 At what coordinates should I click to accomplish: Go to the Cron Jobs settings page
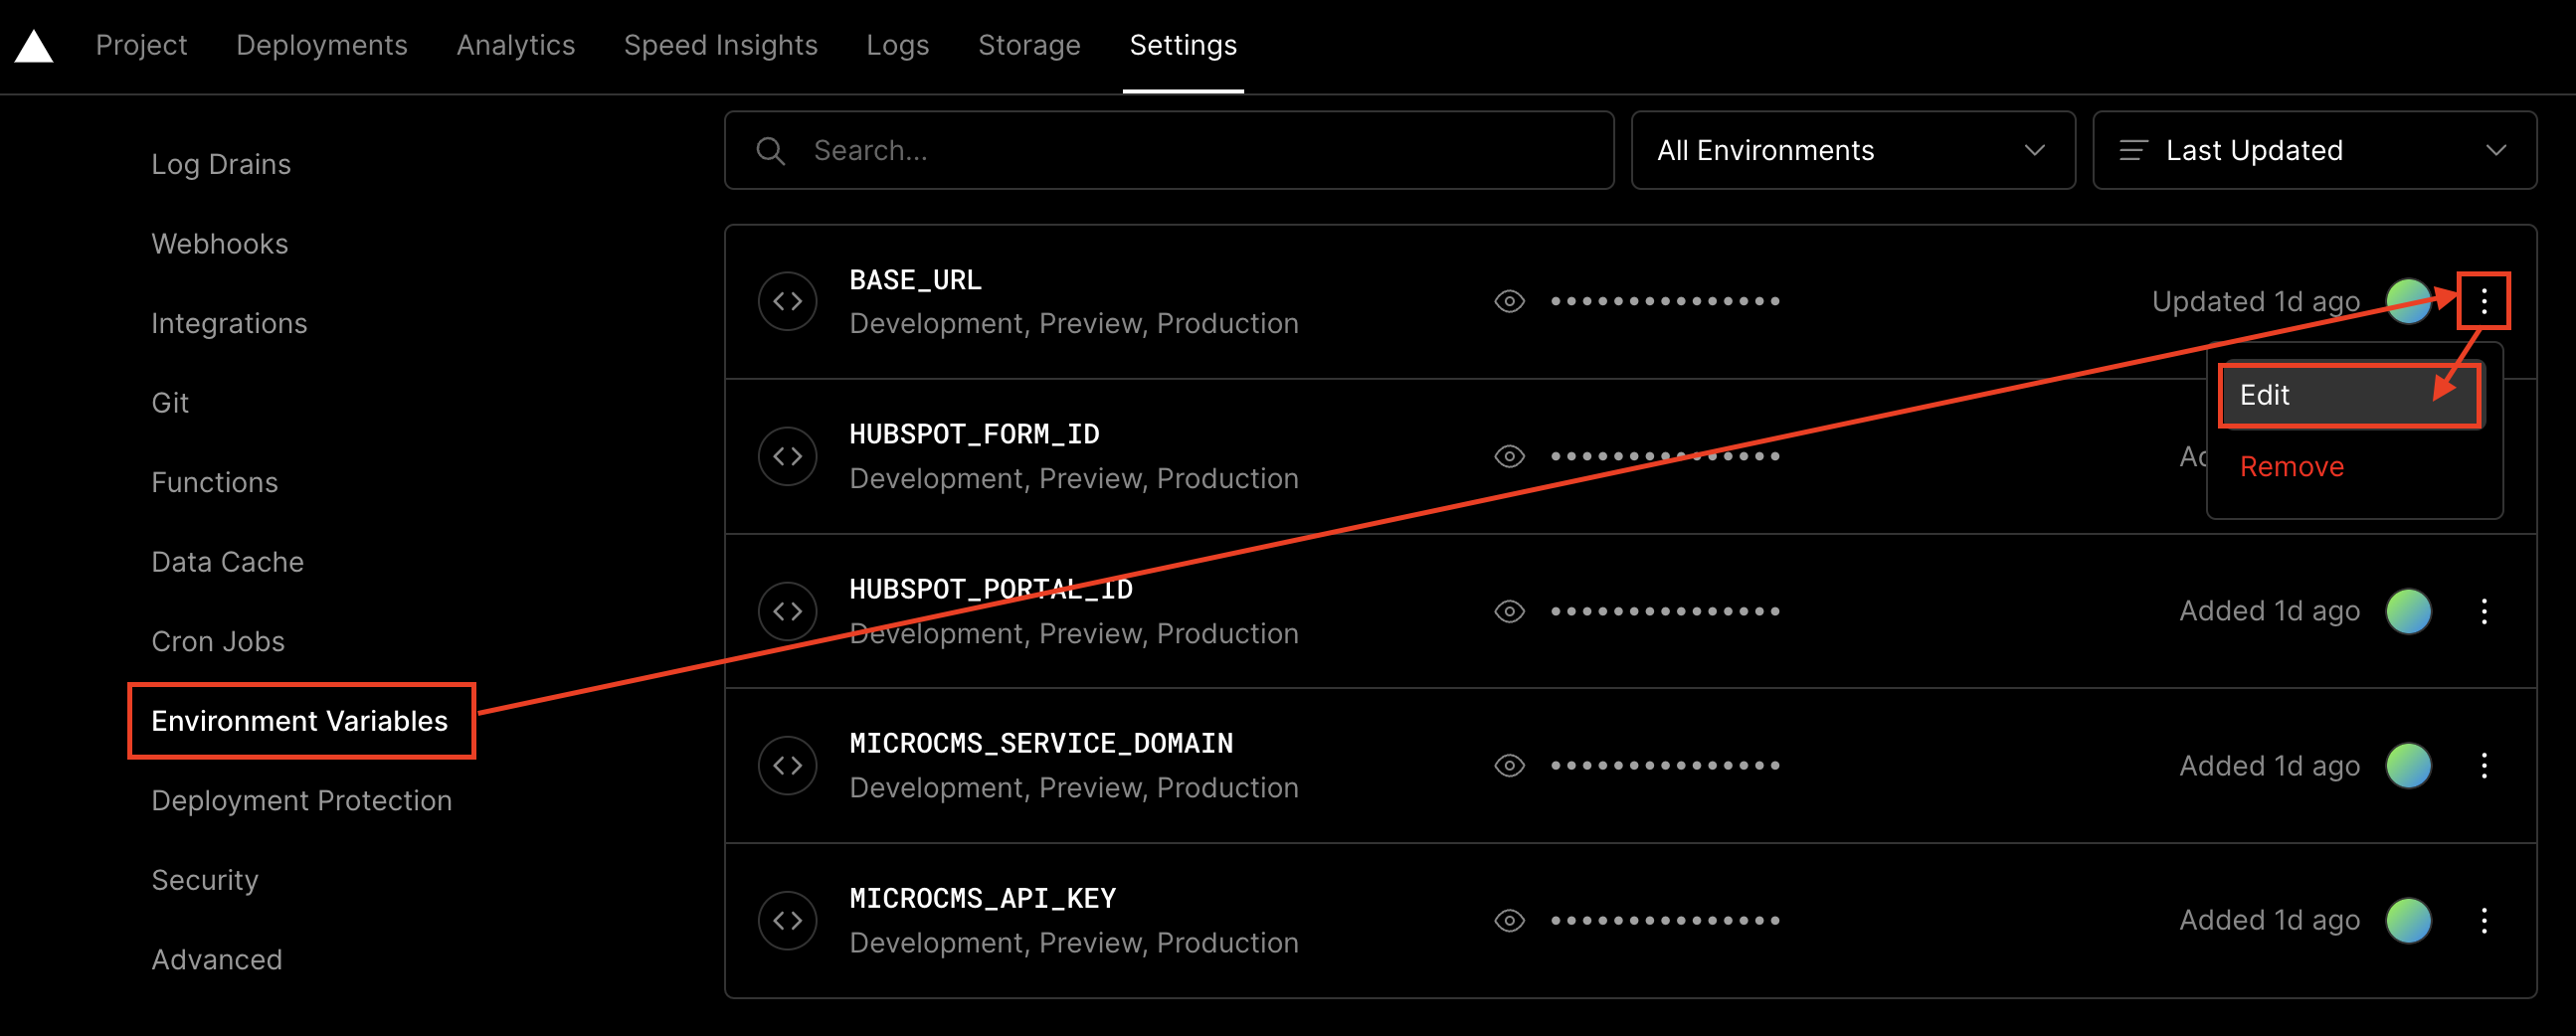coord(217,641)
